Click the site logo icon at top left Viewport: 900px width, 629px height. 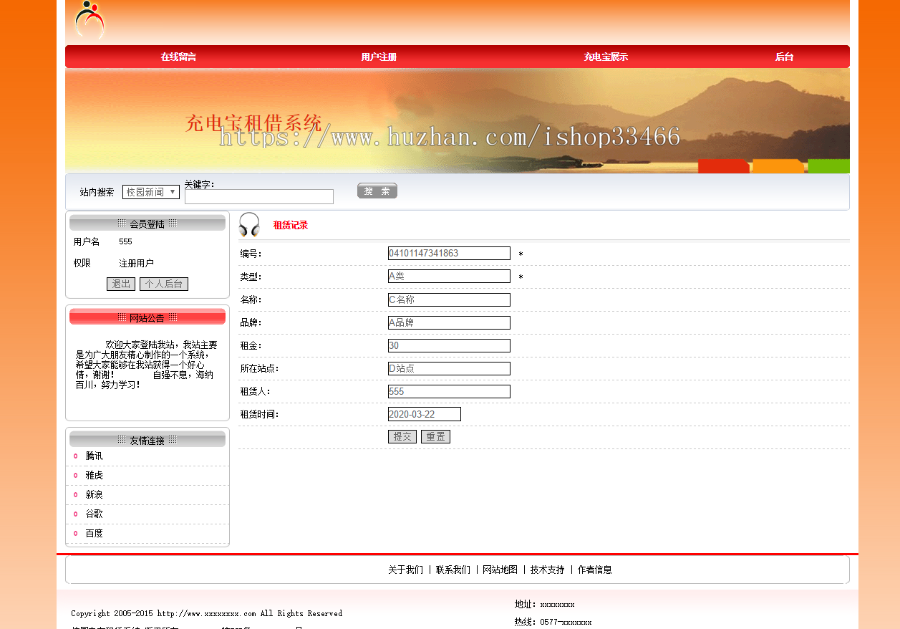click(88, 21)
